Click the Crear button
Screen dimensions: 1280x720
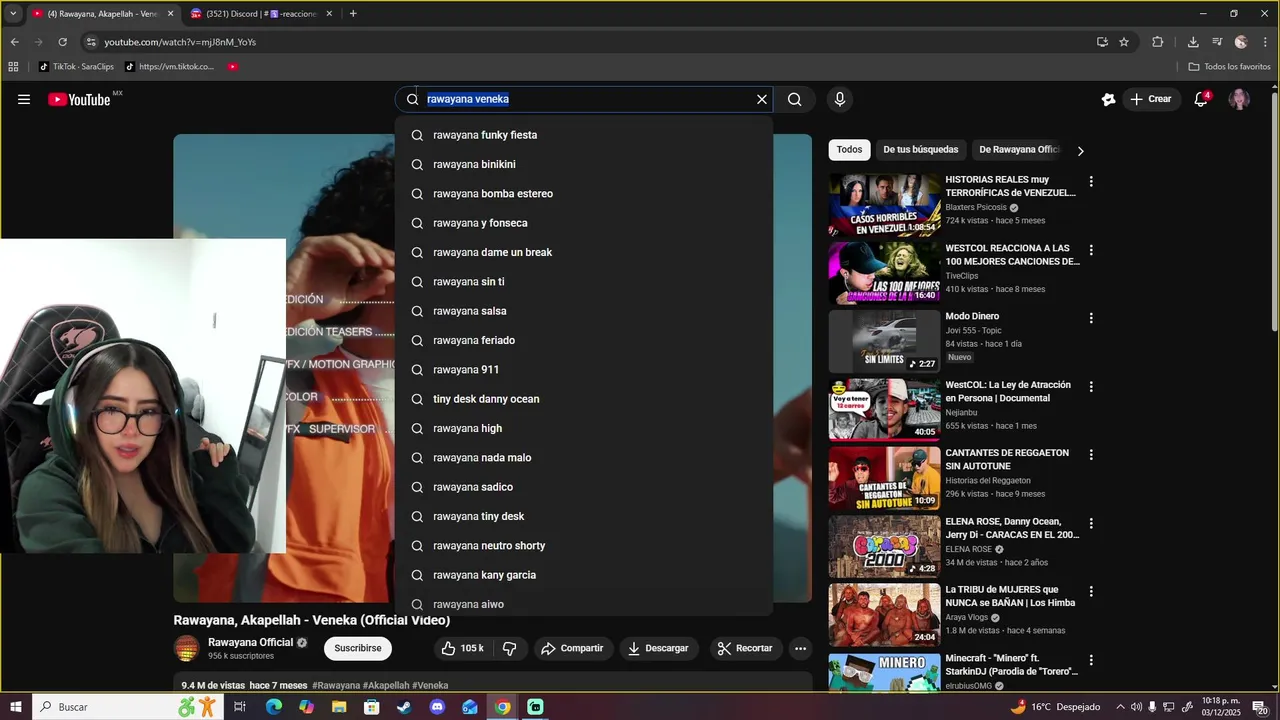point(1150,99)
